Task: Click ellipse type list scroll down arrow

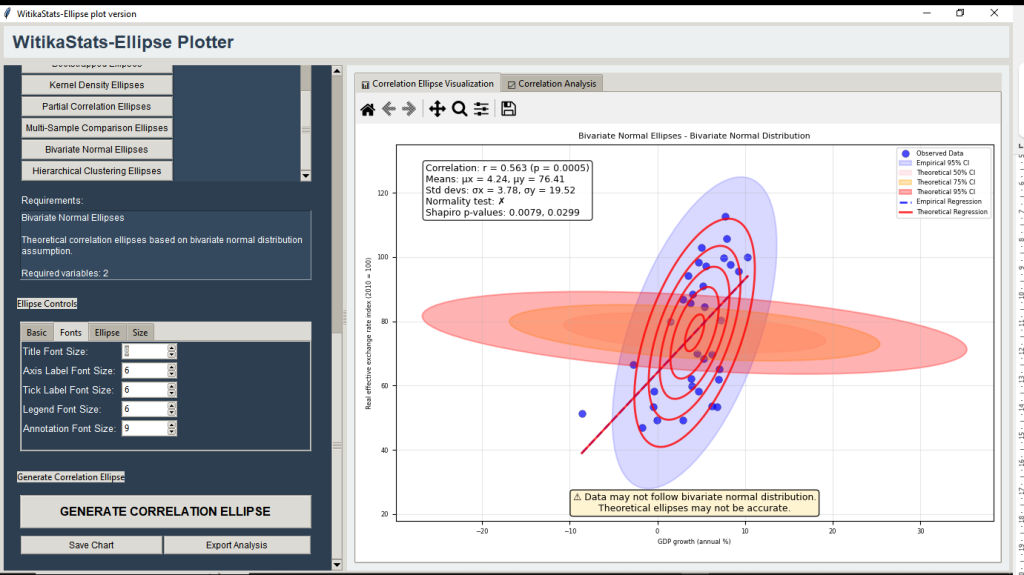Action: click(306, 176)
